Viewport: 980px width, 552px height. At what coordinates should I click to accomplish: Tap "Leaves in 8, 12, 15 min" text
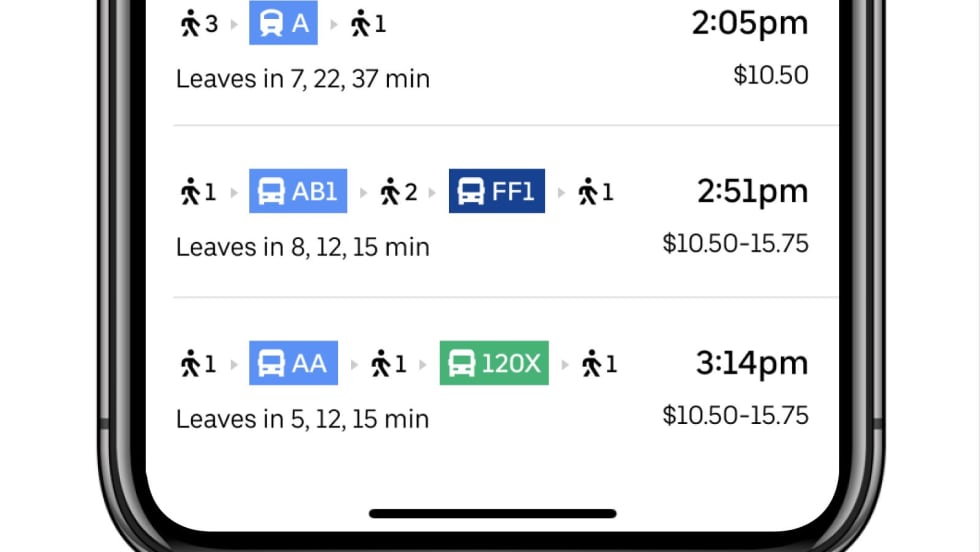point(303,246)
